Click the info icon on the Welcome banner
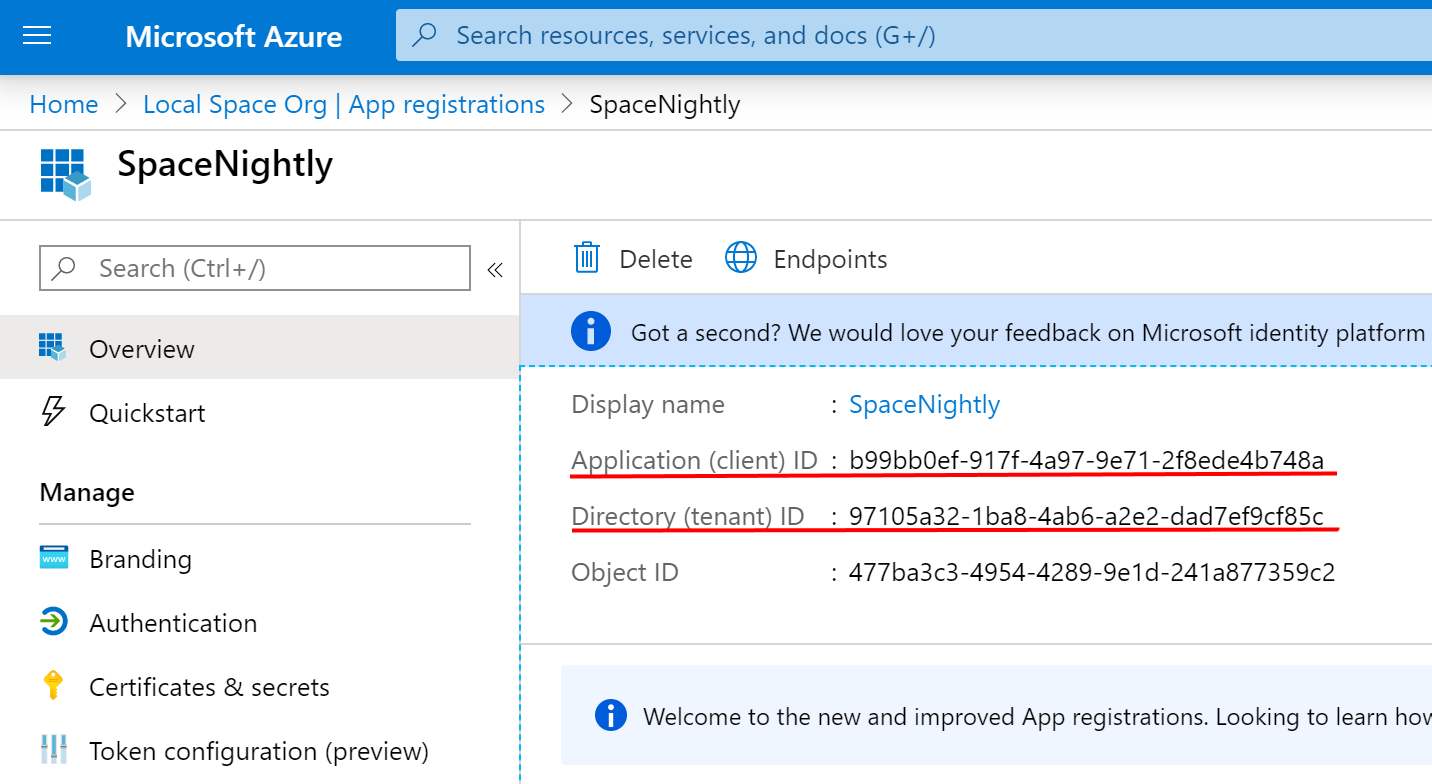The image size is (1432, 784). coord(611,715)
